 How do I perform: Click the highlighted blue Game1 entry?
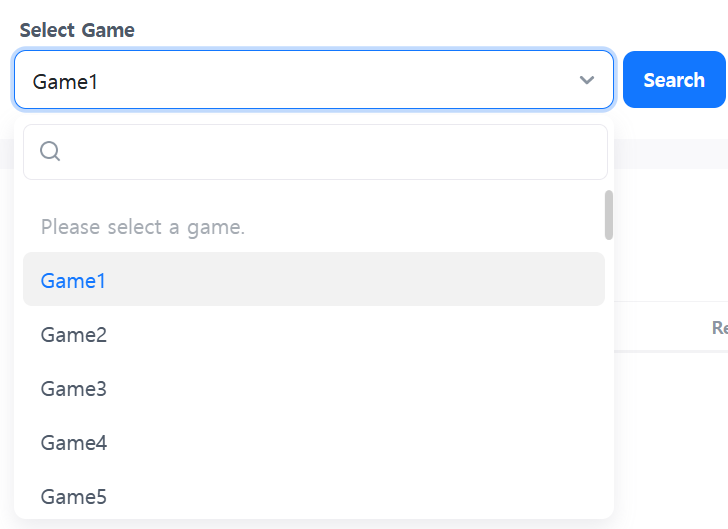pyautogui.click(x=73, y=281)
